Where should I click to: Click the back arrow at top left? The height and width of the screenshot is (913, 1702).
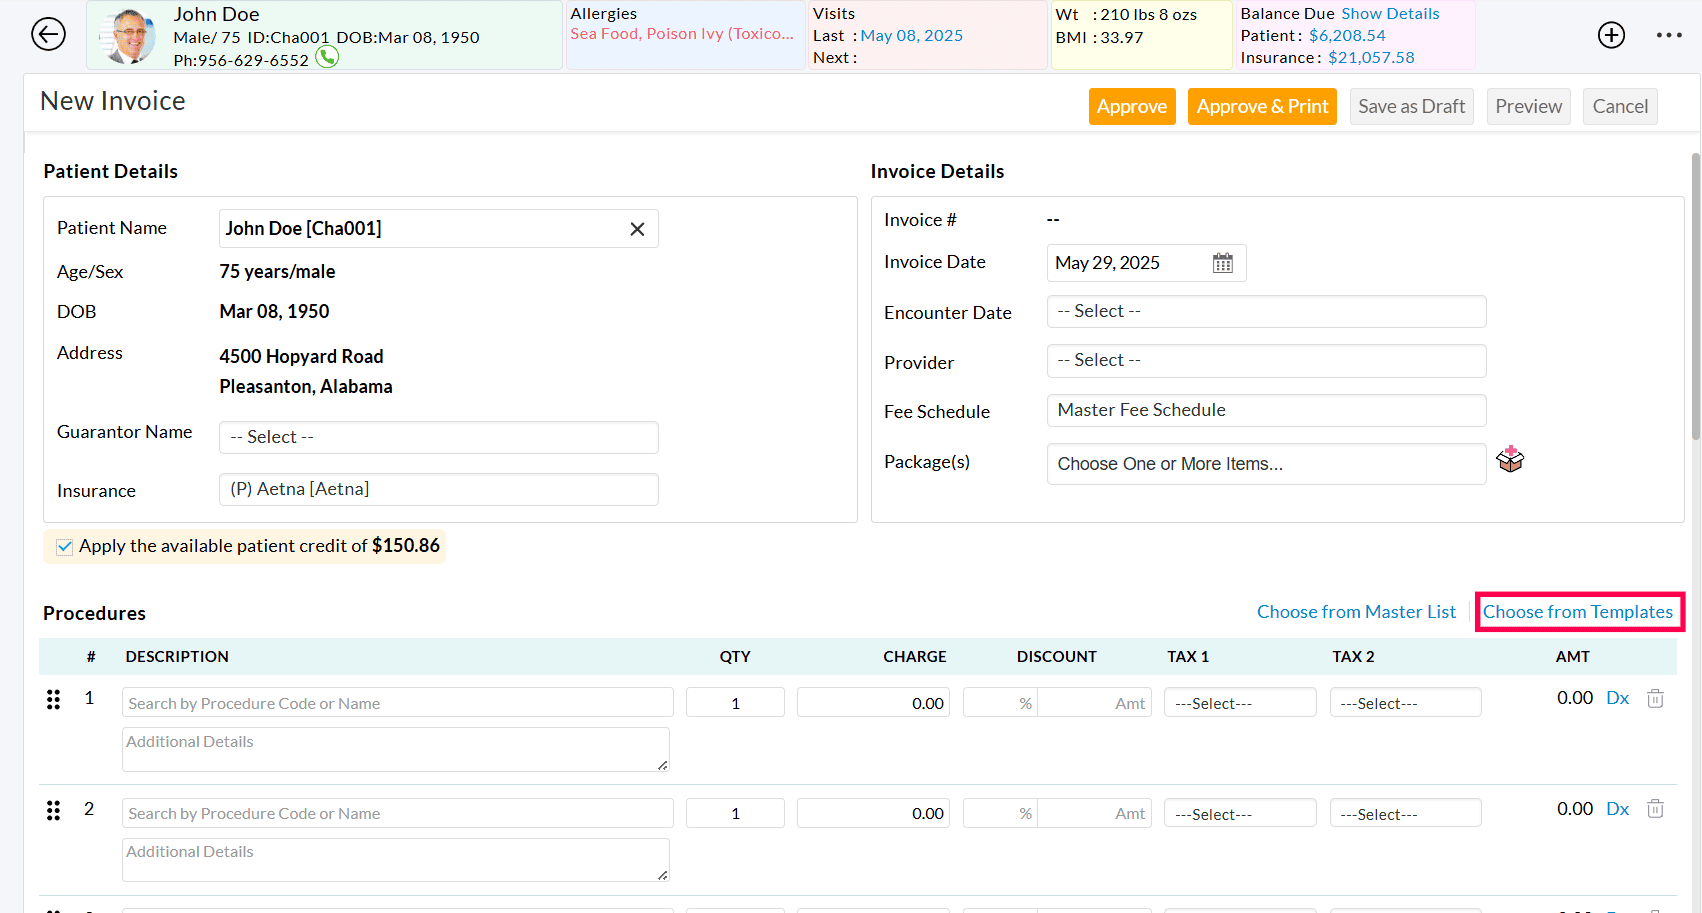tap(48, 33)
